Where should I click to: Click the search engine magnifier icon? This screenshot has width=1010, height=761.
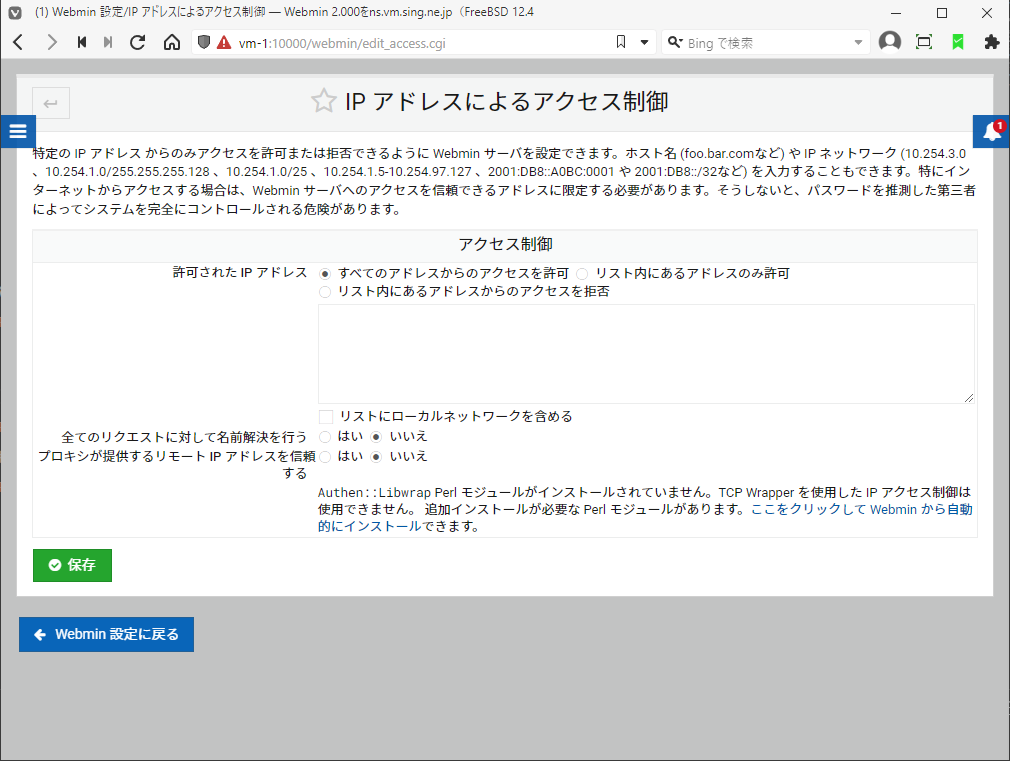675,43
